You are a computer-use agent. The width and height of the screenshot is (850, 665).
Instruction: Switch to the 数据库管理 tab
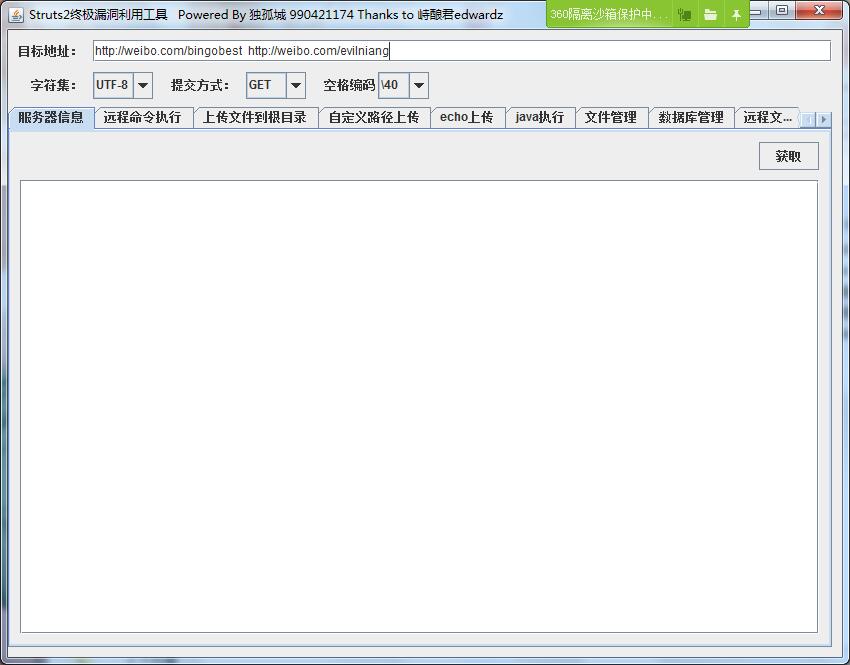[x=691, y=118]
